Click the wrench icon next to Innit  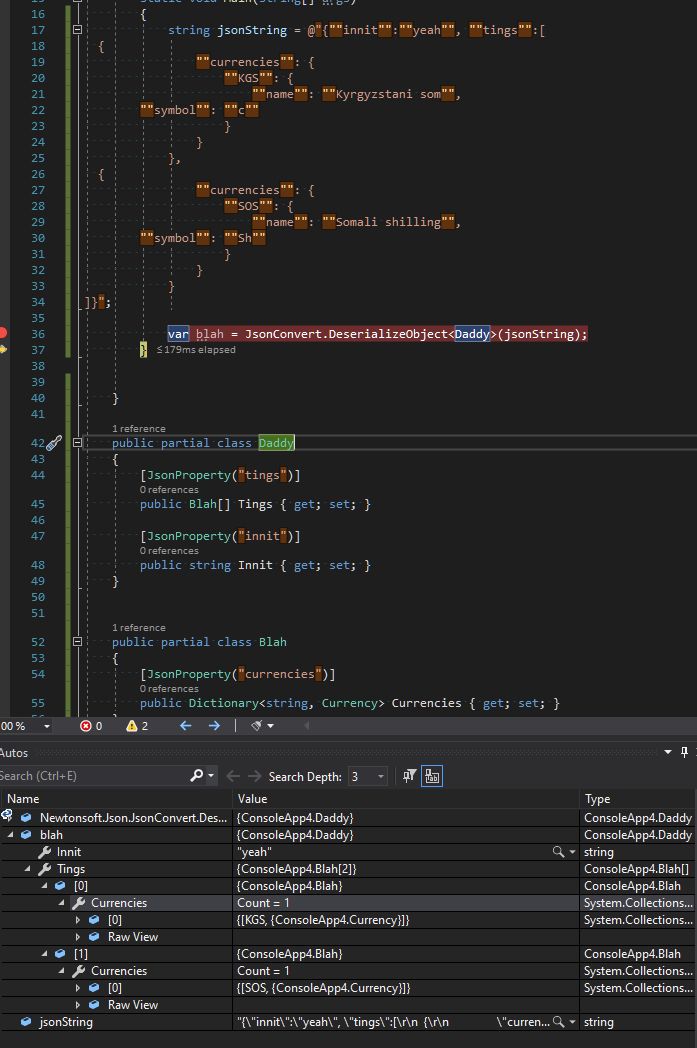[x=45, y=852]
